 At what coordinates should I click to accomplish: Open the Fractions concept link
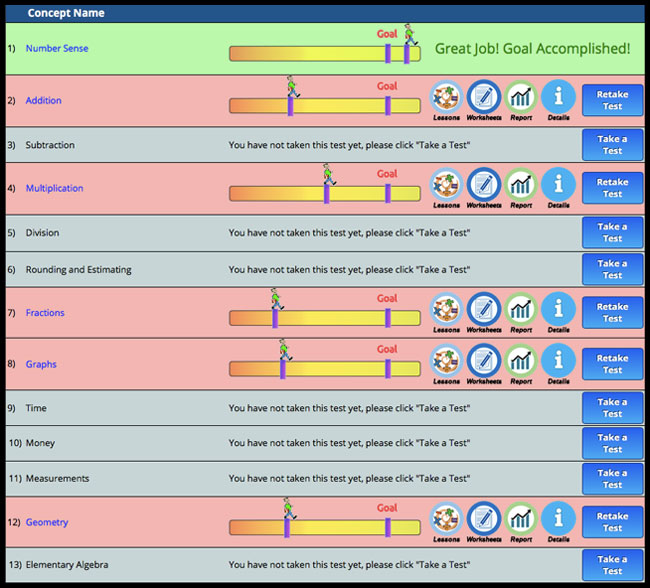tap(45, 313)
